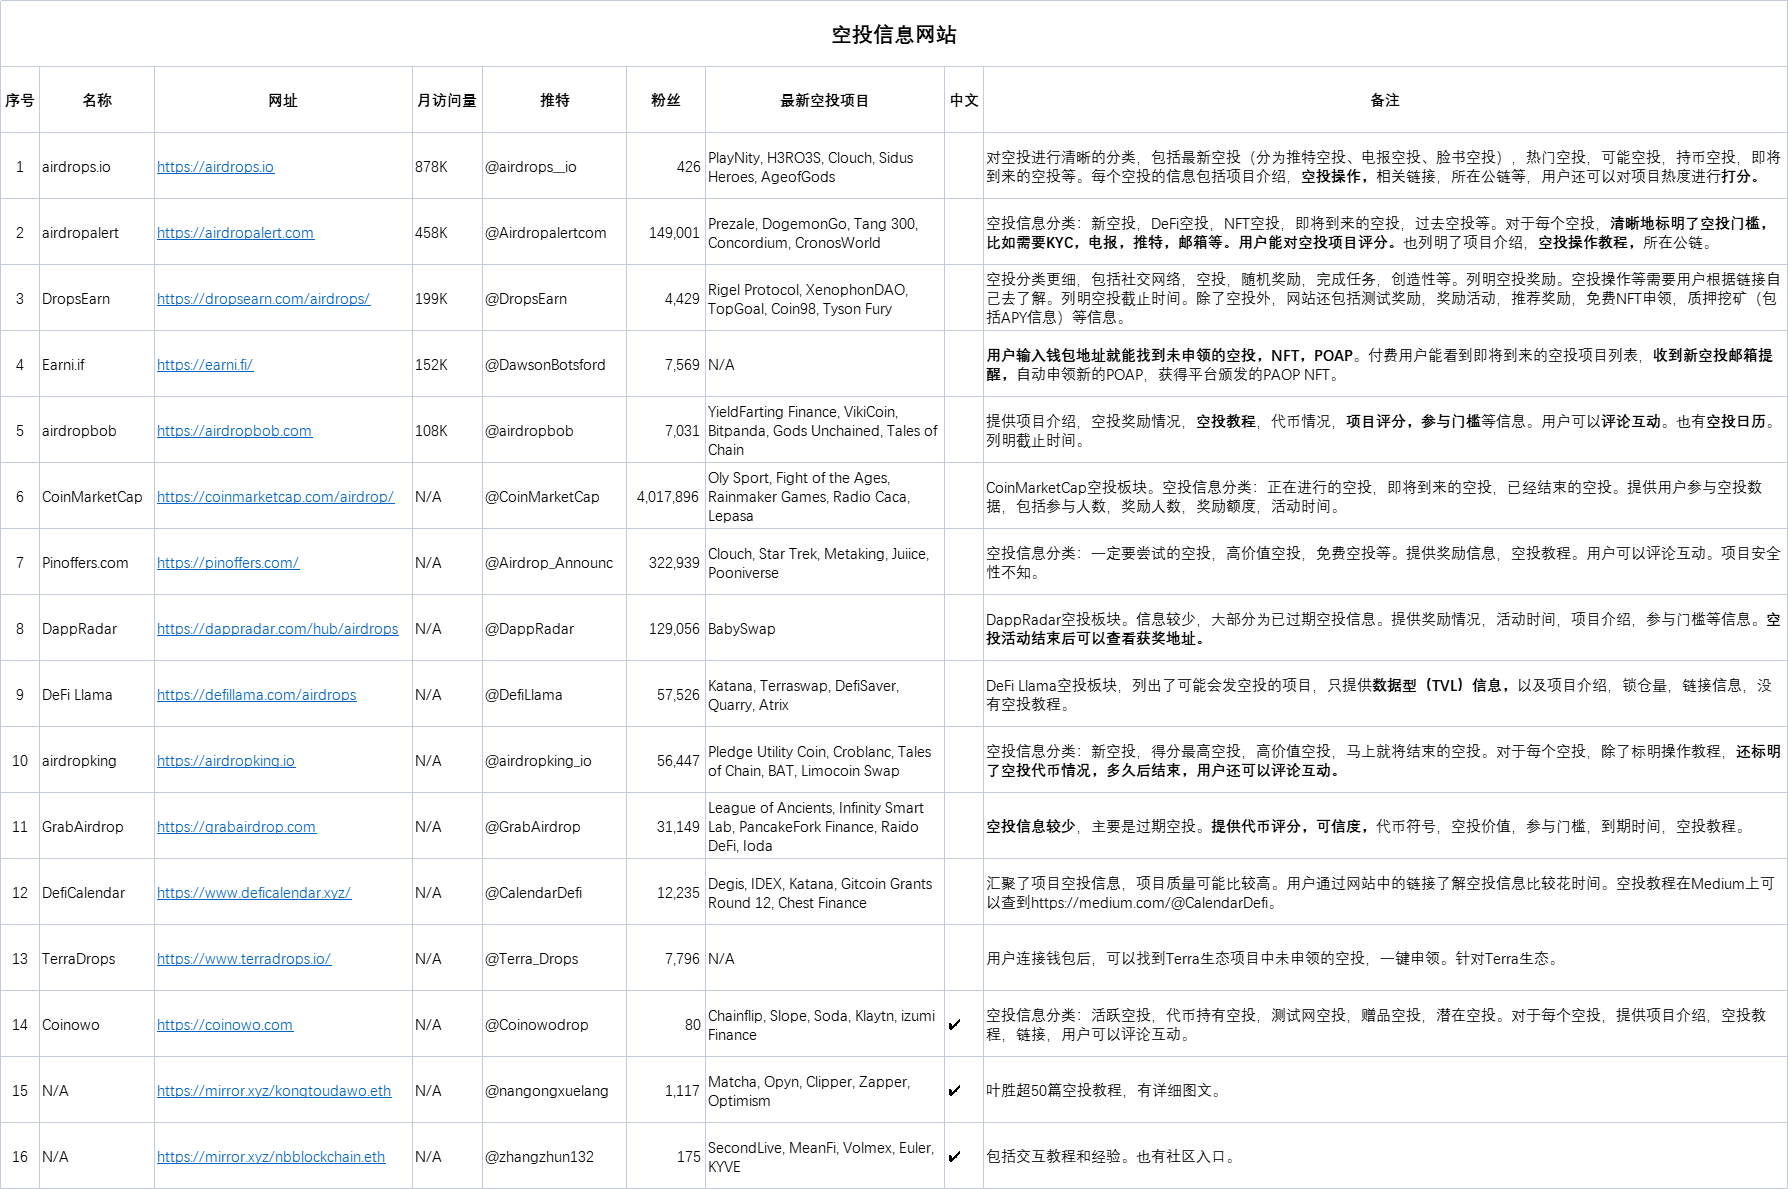
Task: Open the https://airdrops.io link
Action: [x=215, y=167]
